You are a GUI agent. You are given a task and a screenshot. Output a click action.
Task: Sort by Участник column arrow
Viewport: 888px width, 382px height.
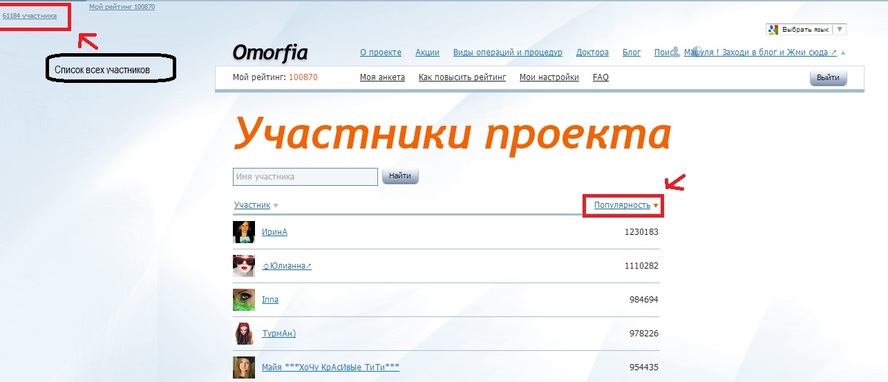click(x=276, y=205)
